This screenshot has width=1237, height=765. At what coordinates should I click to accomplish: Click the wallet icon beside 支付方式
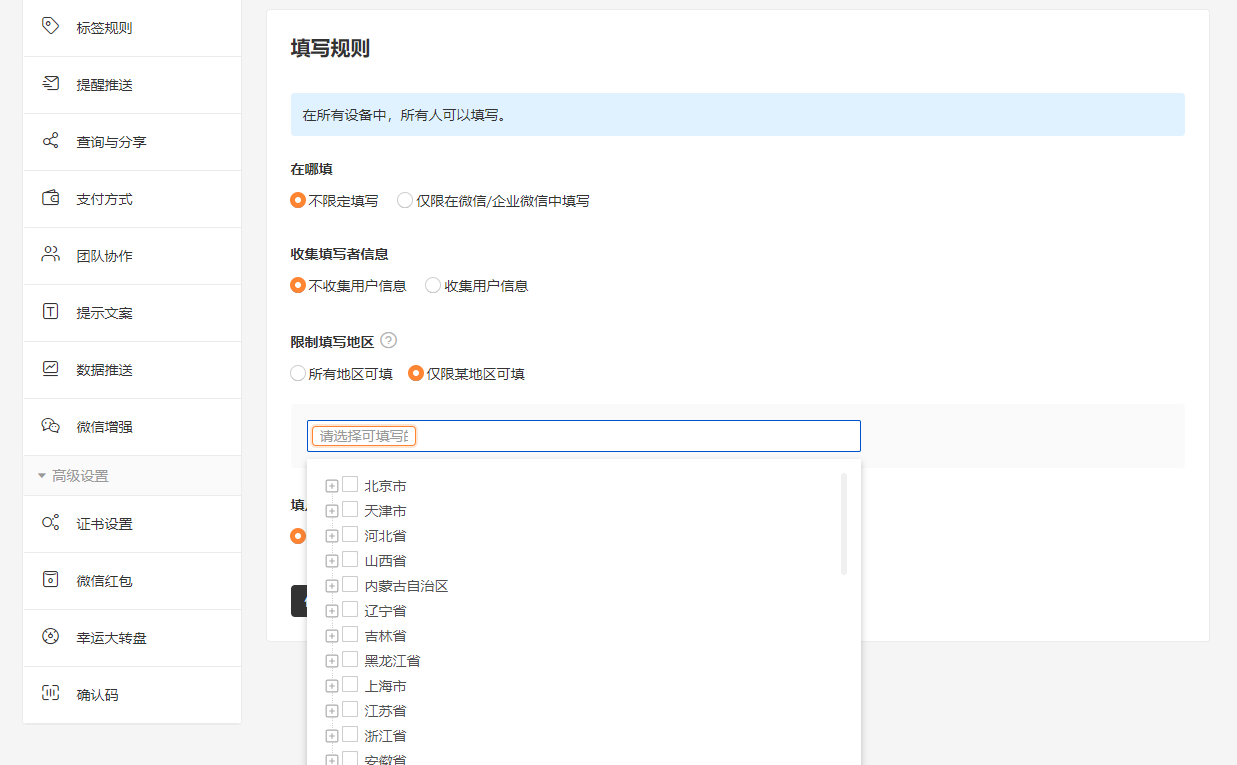[x=50, y=198]
